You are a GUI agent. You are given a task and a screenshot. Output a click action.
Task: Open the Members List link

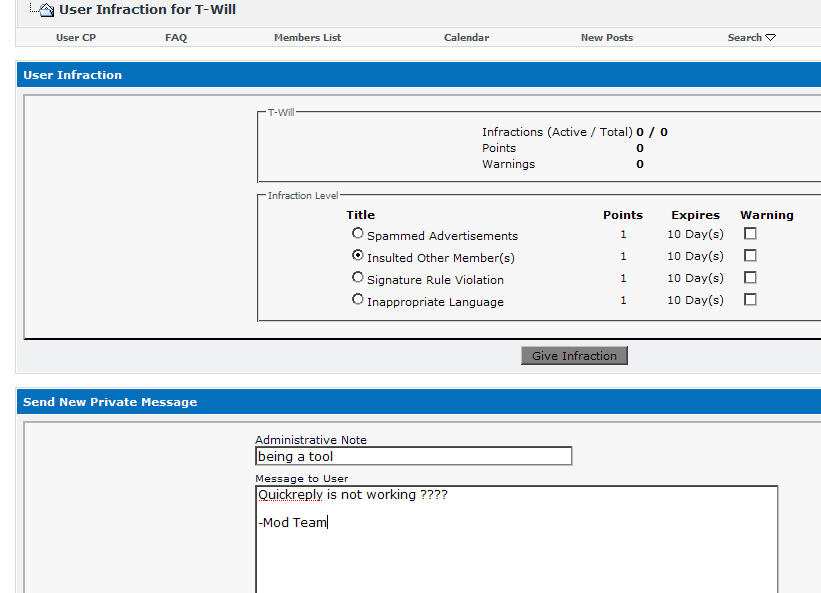coord(307,38)
